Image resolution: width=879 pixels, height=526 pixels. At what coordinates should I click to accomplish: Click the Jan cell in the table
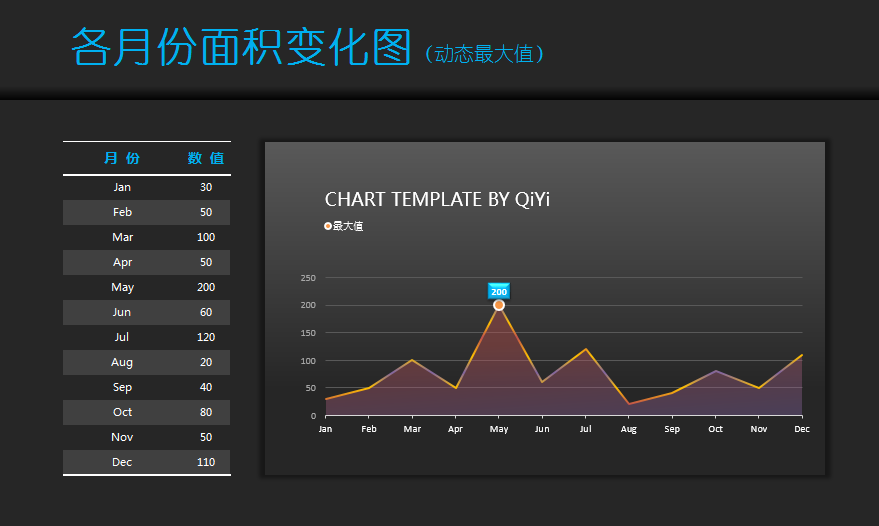pyautogui.click(x=122, y=187)
